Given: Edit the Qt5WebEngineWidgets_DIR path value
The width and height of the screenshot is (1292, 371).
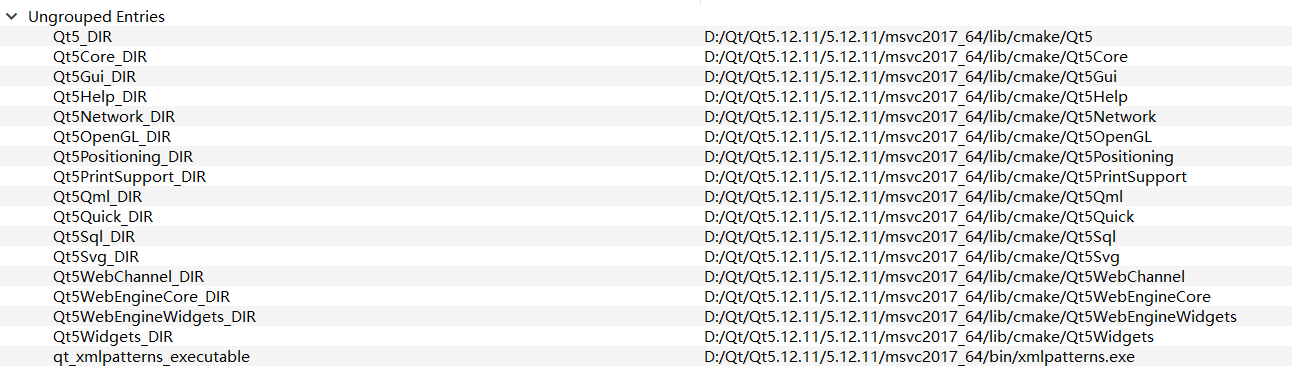Looking at the screenshot, I should [x=970, y=317].
